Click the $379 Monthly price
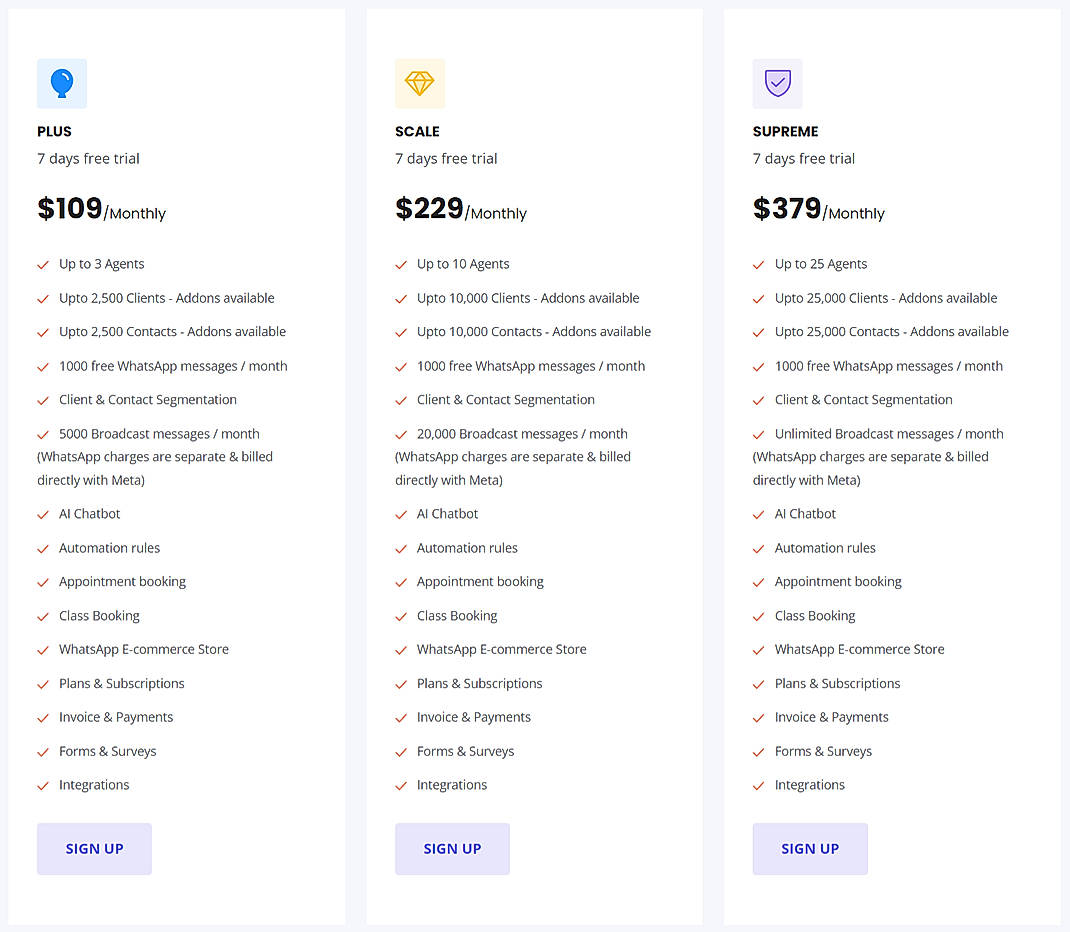 click(820, 209)
